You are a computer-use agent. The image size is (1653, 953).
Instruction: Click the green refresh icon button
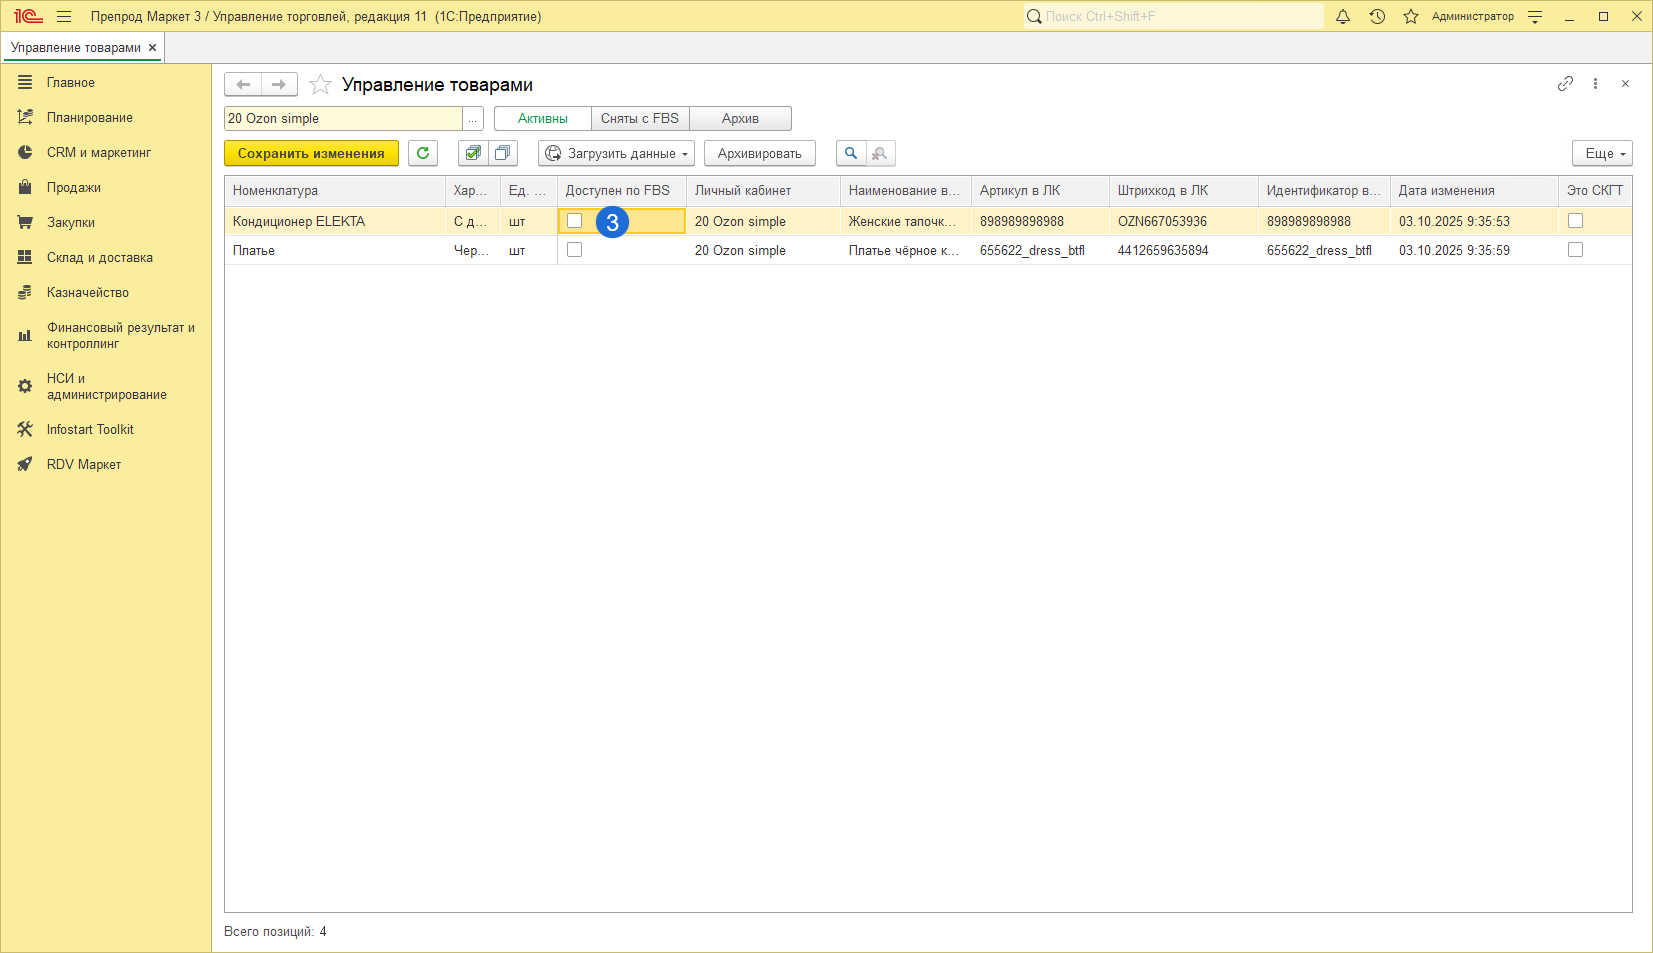(423, 153)
